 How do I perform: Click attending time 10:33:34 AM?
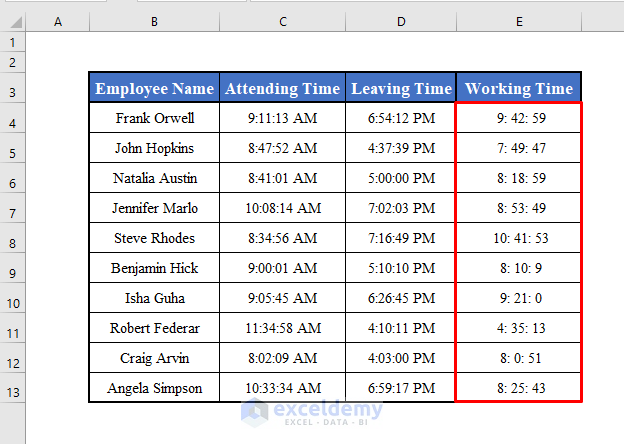point(283,388)
